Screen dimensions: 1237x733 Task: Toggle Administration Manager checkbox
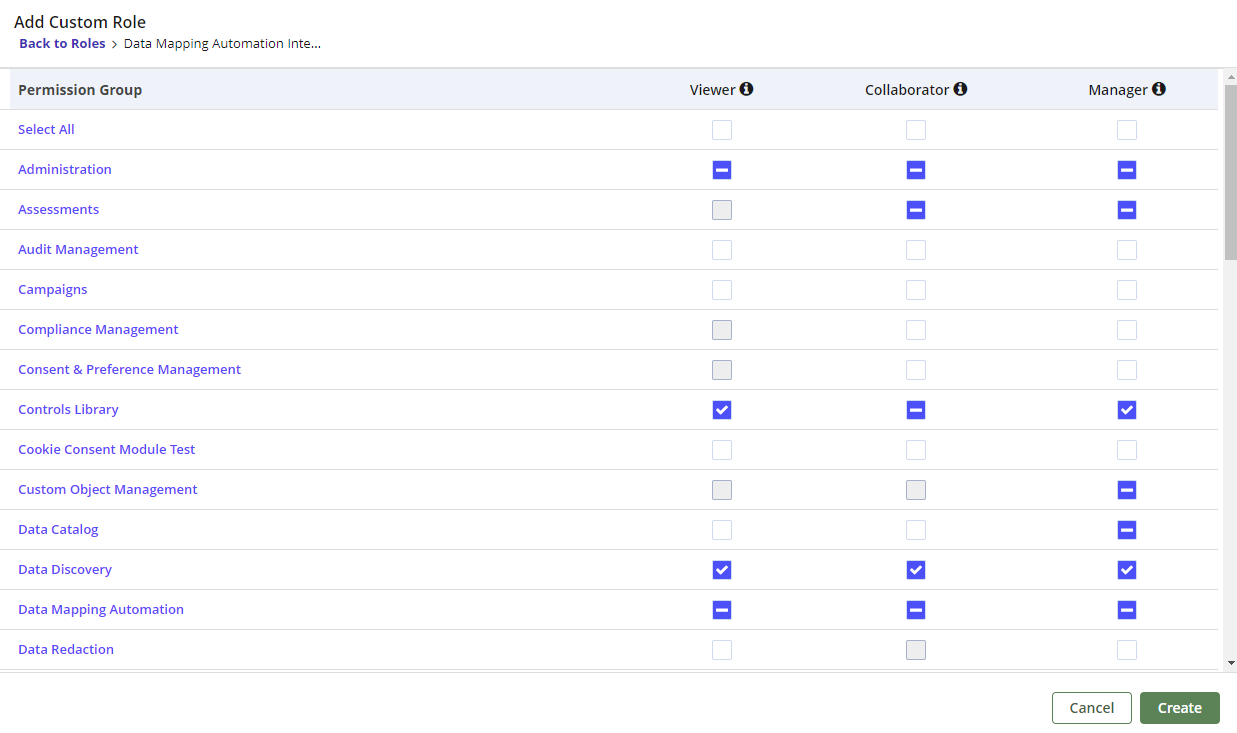(x=1127, y=170)
